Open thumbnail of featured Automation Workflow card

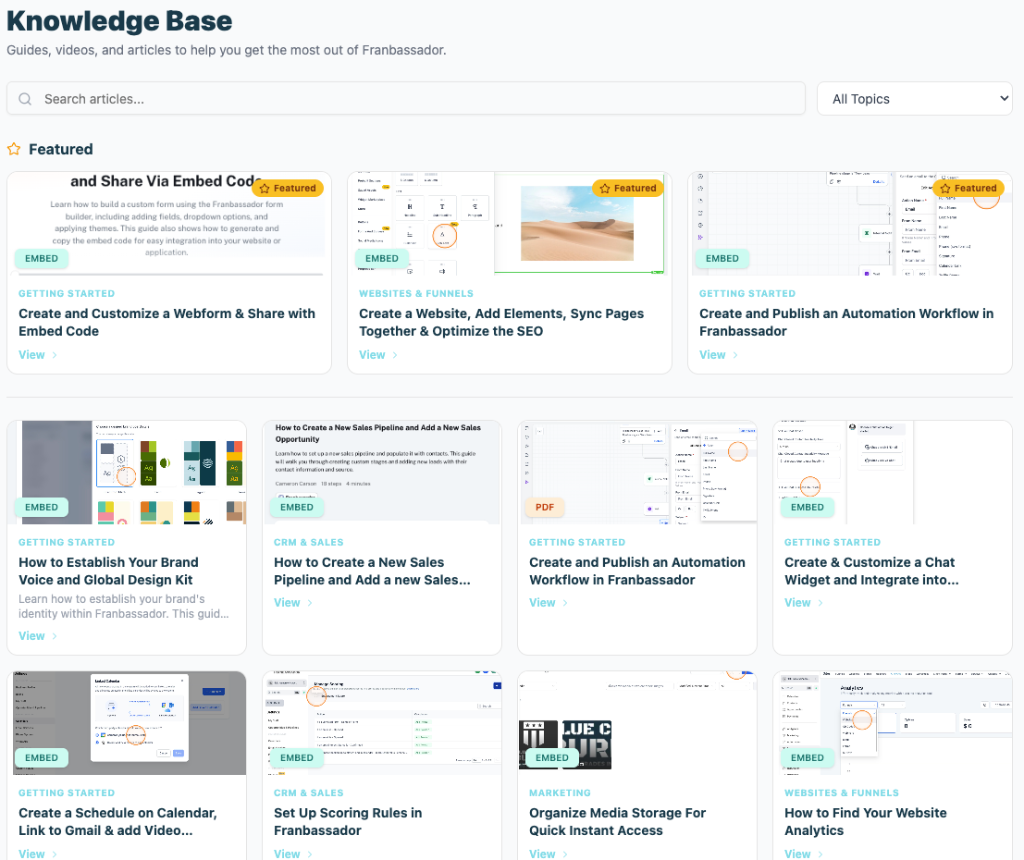[x=850, y=223]
